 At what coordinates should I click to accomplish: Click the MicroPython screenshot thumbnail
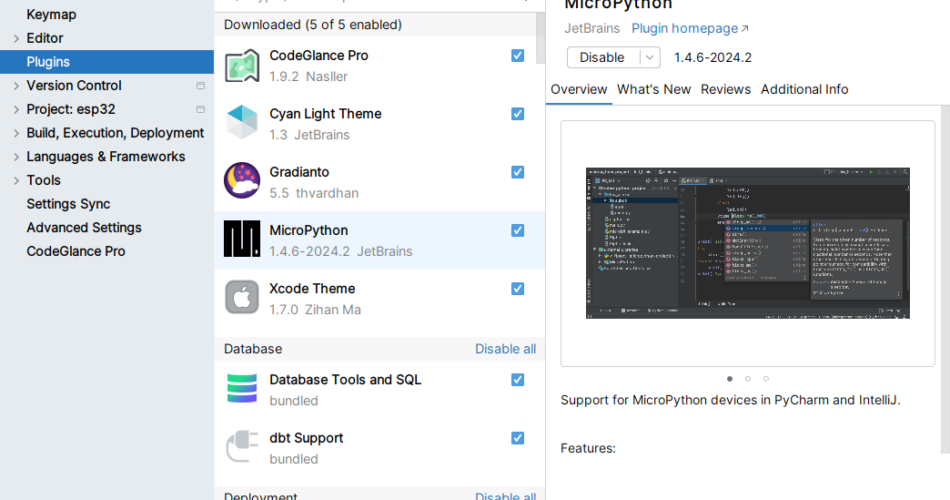tap(748, 243)
